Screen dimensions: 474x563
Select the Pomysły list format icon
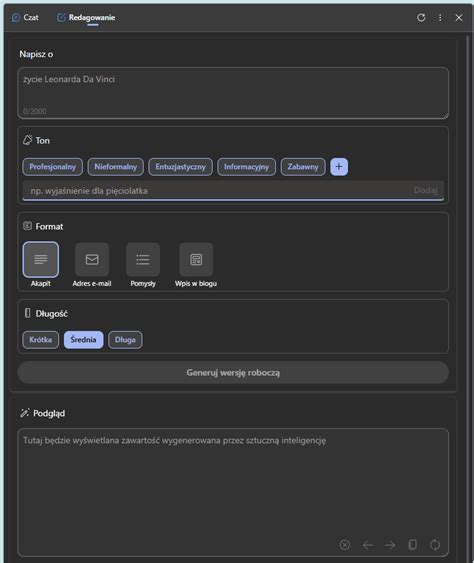pyautogui.click(x=143, y=260)
